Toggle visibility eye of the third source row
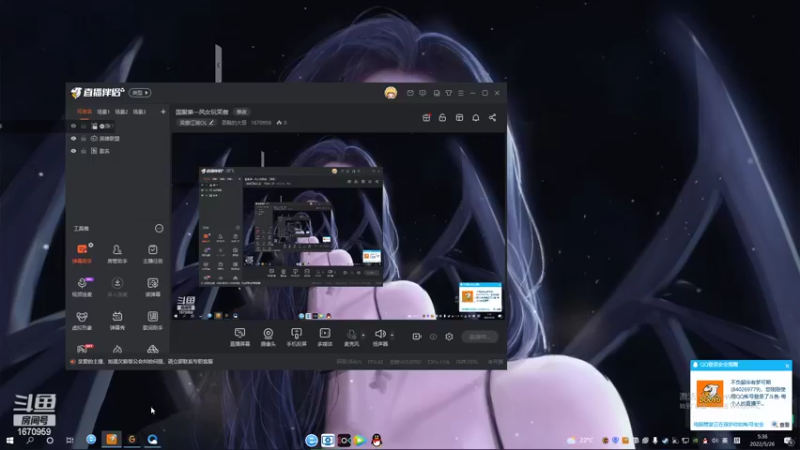Screen dimensions: 800x450 click(73, 151)
